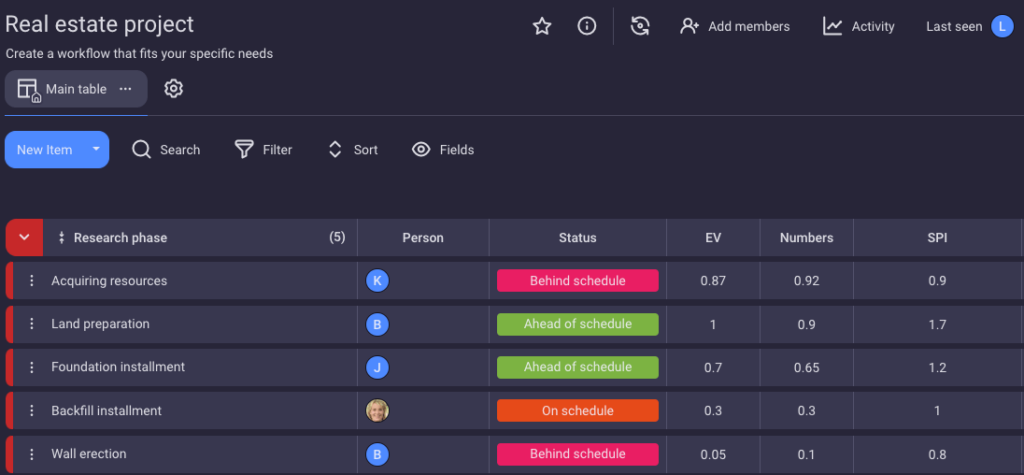Open Main table tab options menu
This screenshot has height=475, width=1024.
pyautogui.click(x=125, y=89)
